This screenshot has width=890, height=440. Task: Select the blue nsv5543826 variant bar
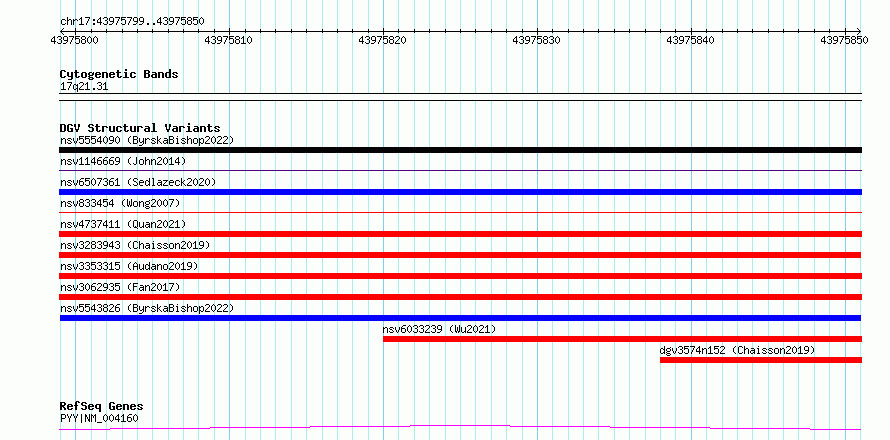(x=460, y=318)
